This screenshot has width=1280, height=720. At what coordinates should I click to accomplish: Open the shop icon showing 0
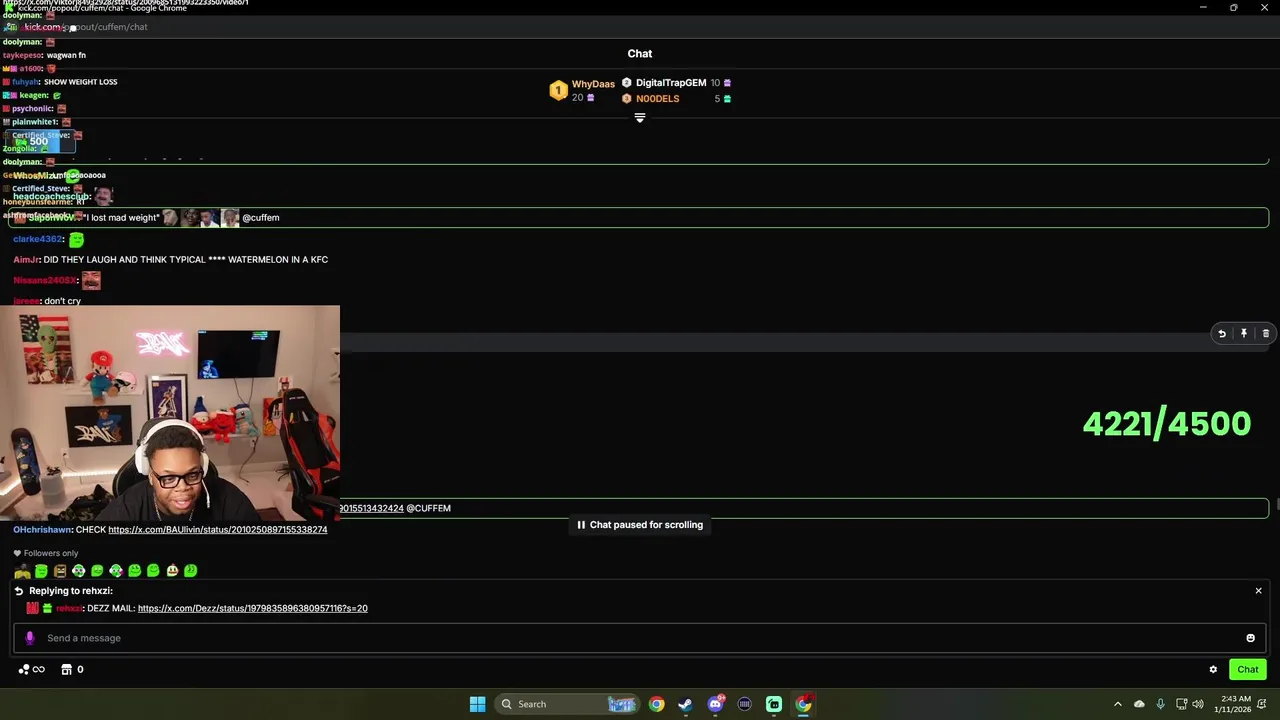tap(71, 670)
